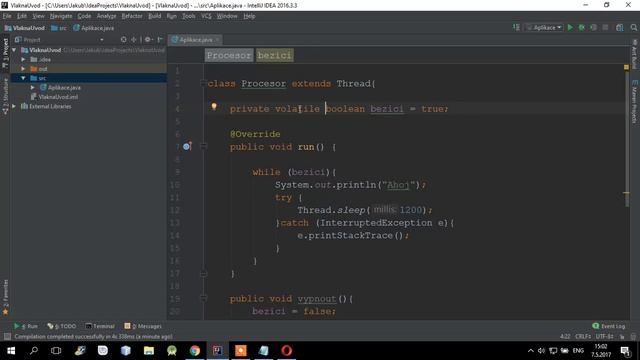Viewport: 640px width, 360px height.
Task: Expand Aplikace.java node in tree
Action: point(33,87)
